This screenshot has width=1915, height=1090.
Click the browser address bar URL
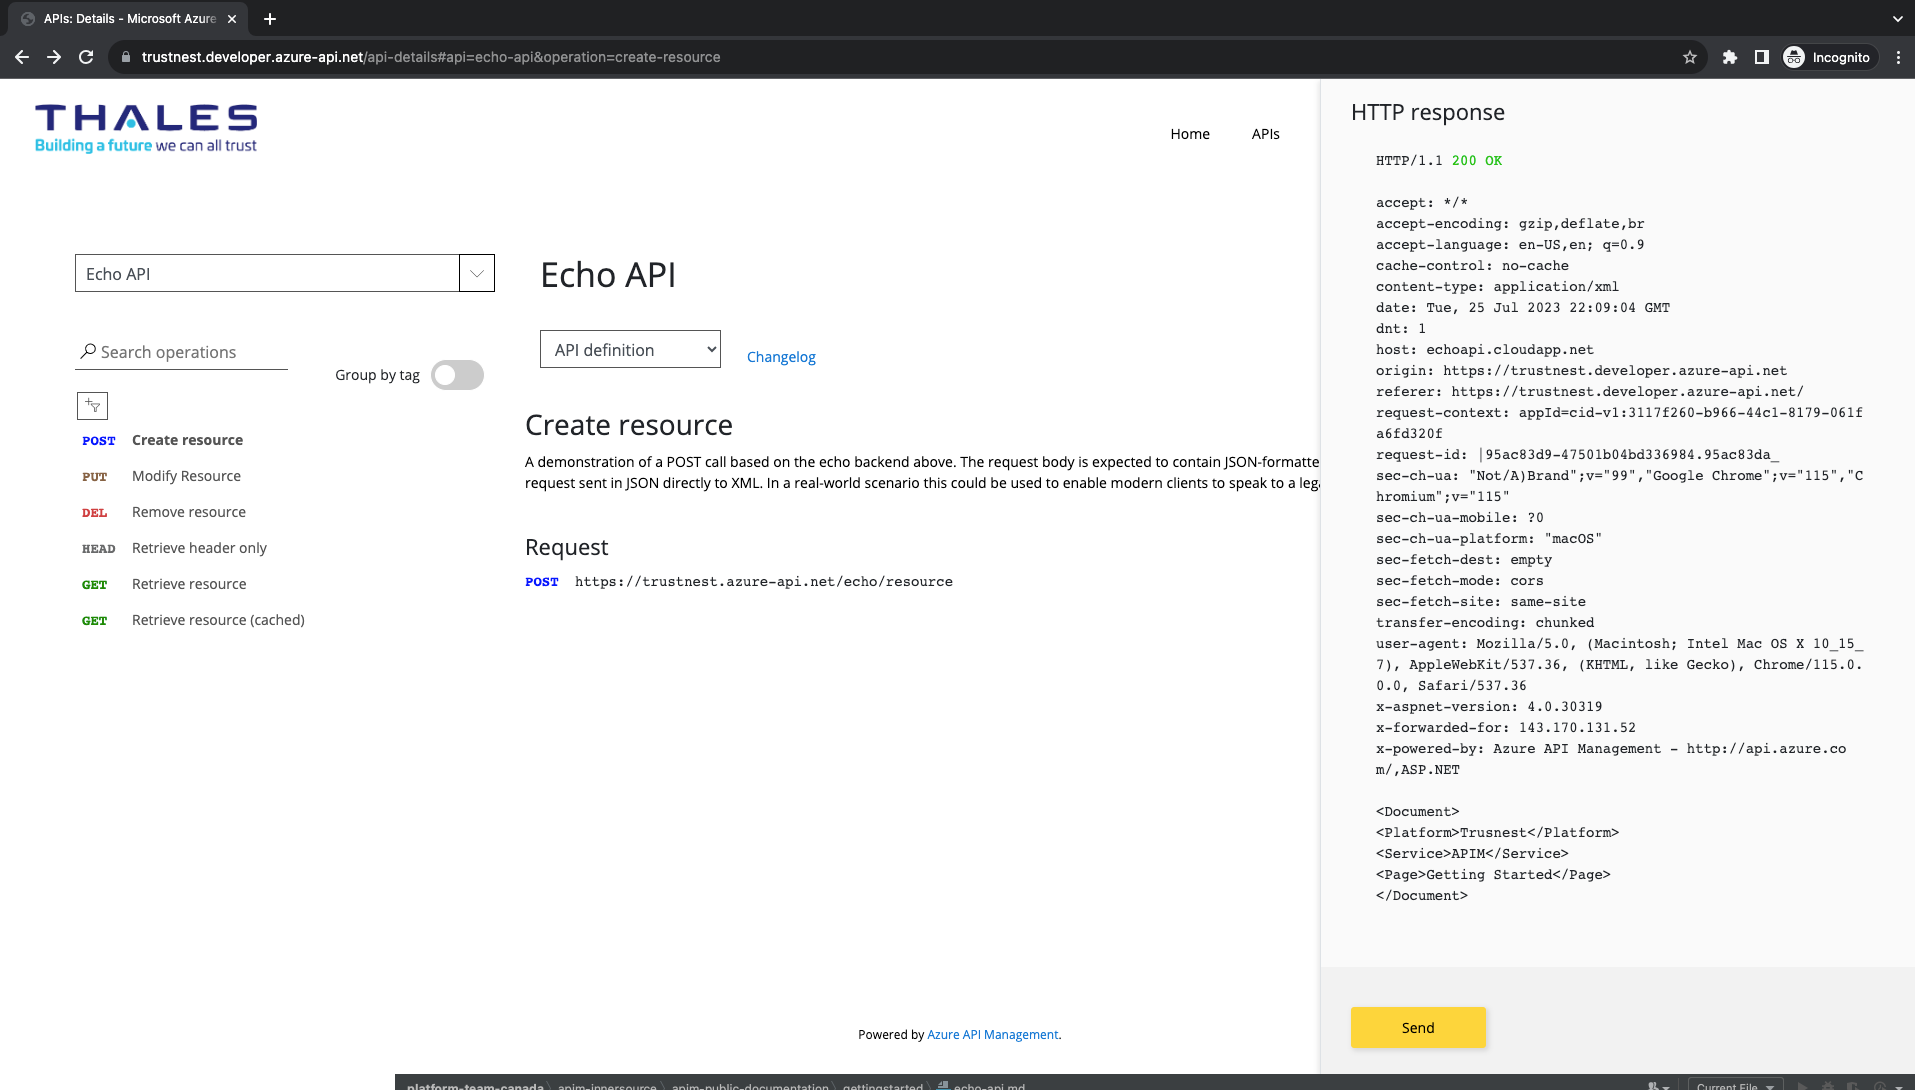[x=430, y=57]
